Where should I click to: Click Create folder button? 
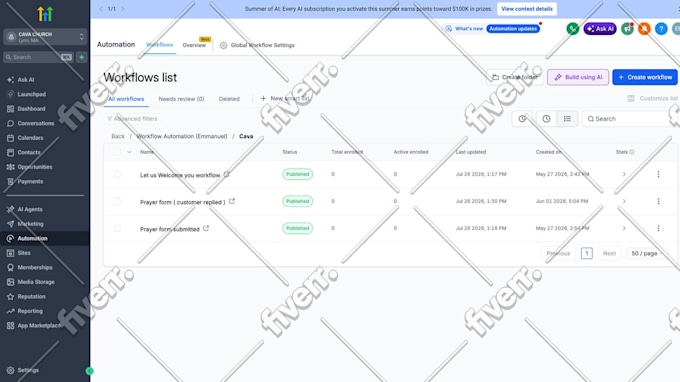tap(515, 77)
